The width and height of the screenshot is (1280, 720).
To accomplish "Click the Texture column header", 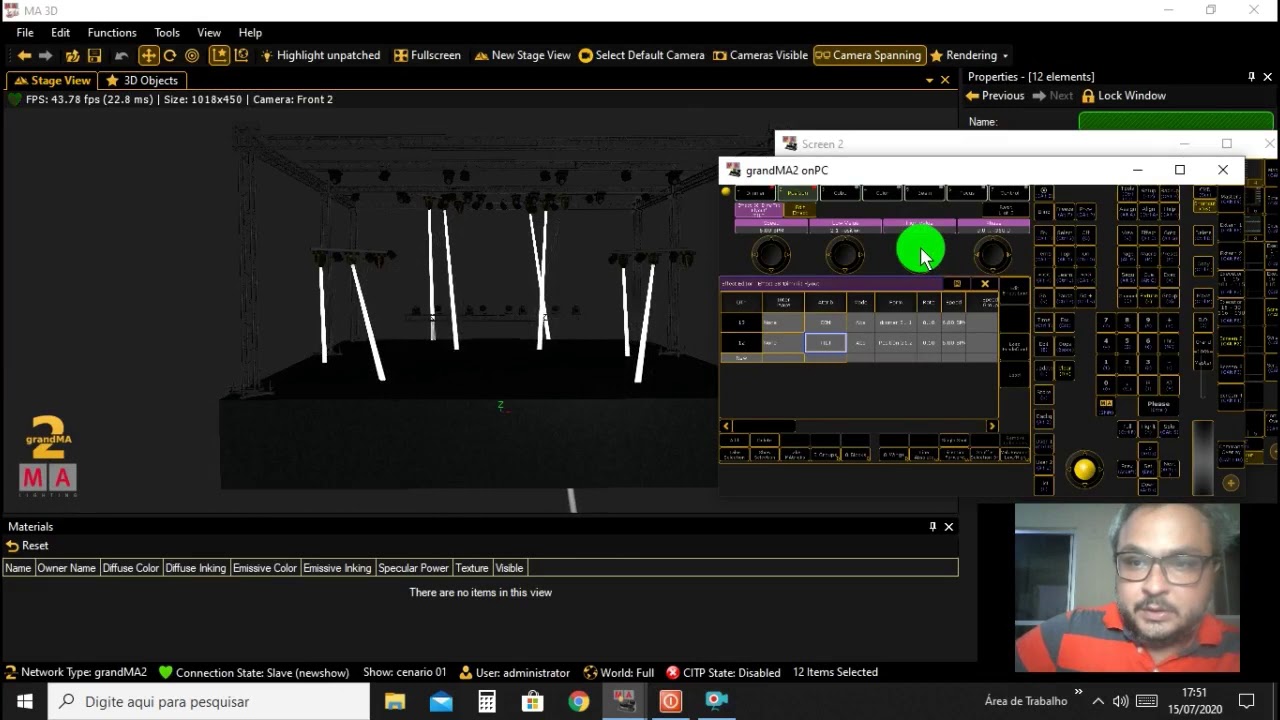I will [472, 568].
